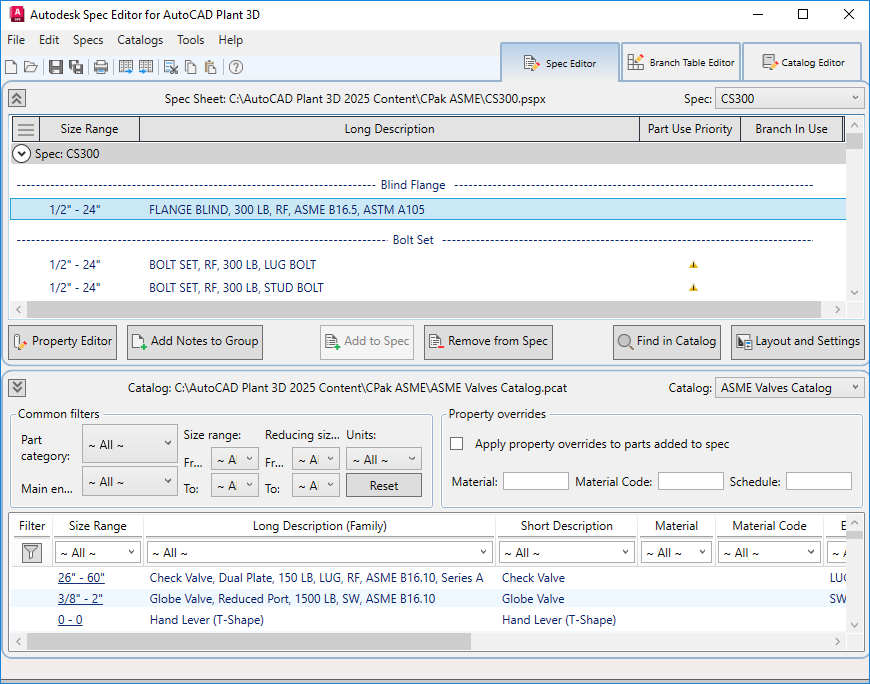870x684 pixels.
Task: Click the catalog grid horizontal scrollbar thumb
Action: [x=249, y=641]
